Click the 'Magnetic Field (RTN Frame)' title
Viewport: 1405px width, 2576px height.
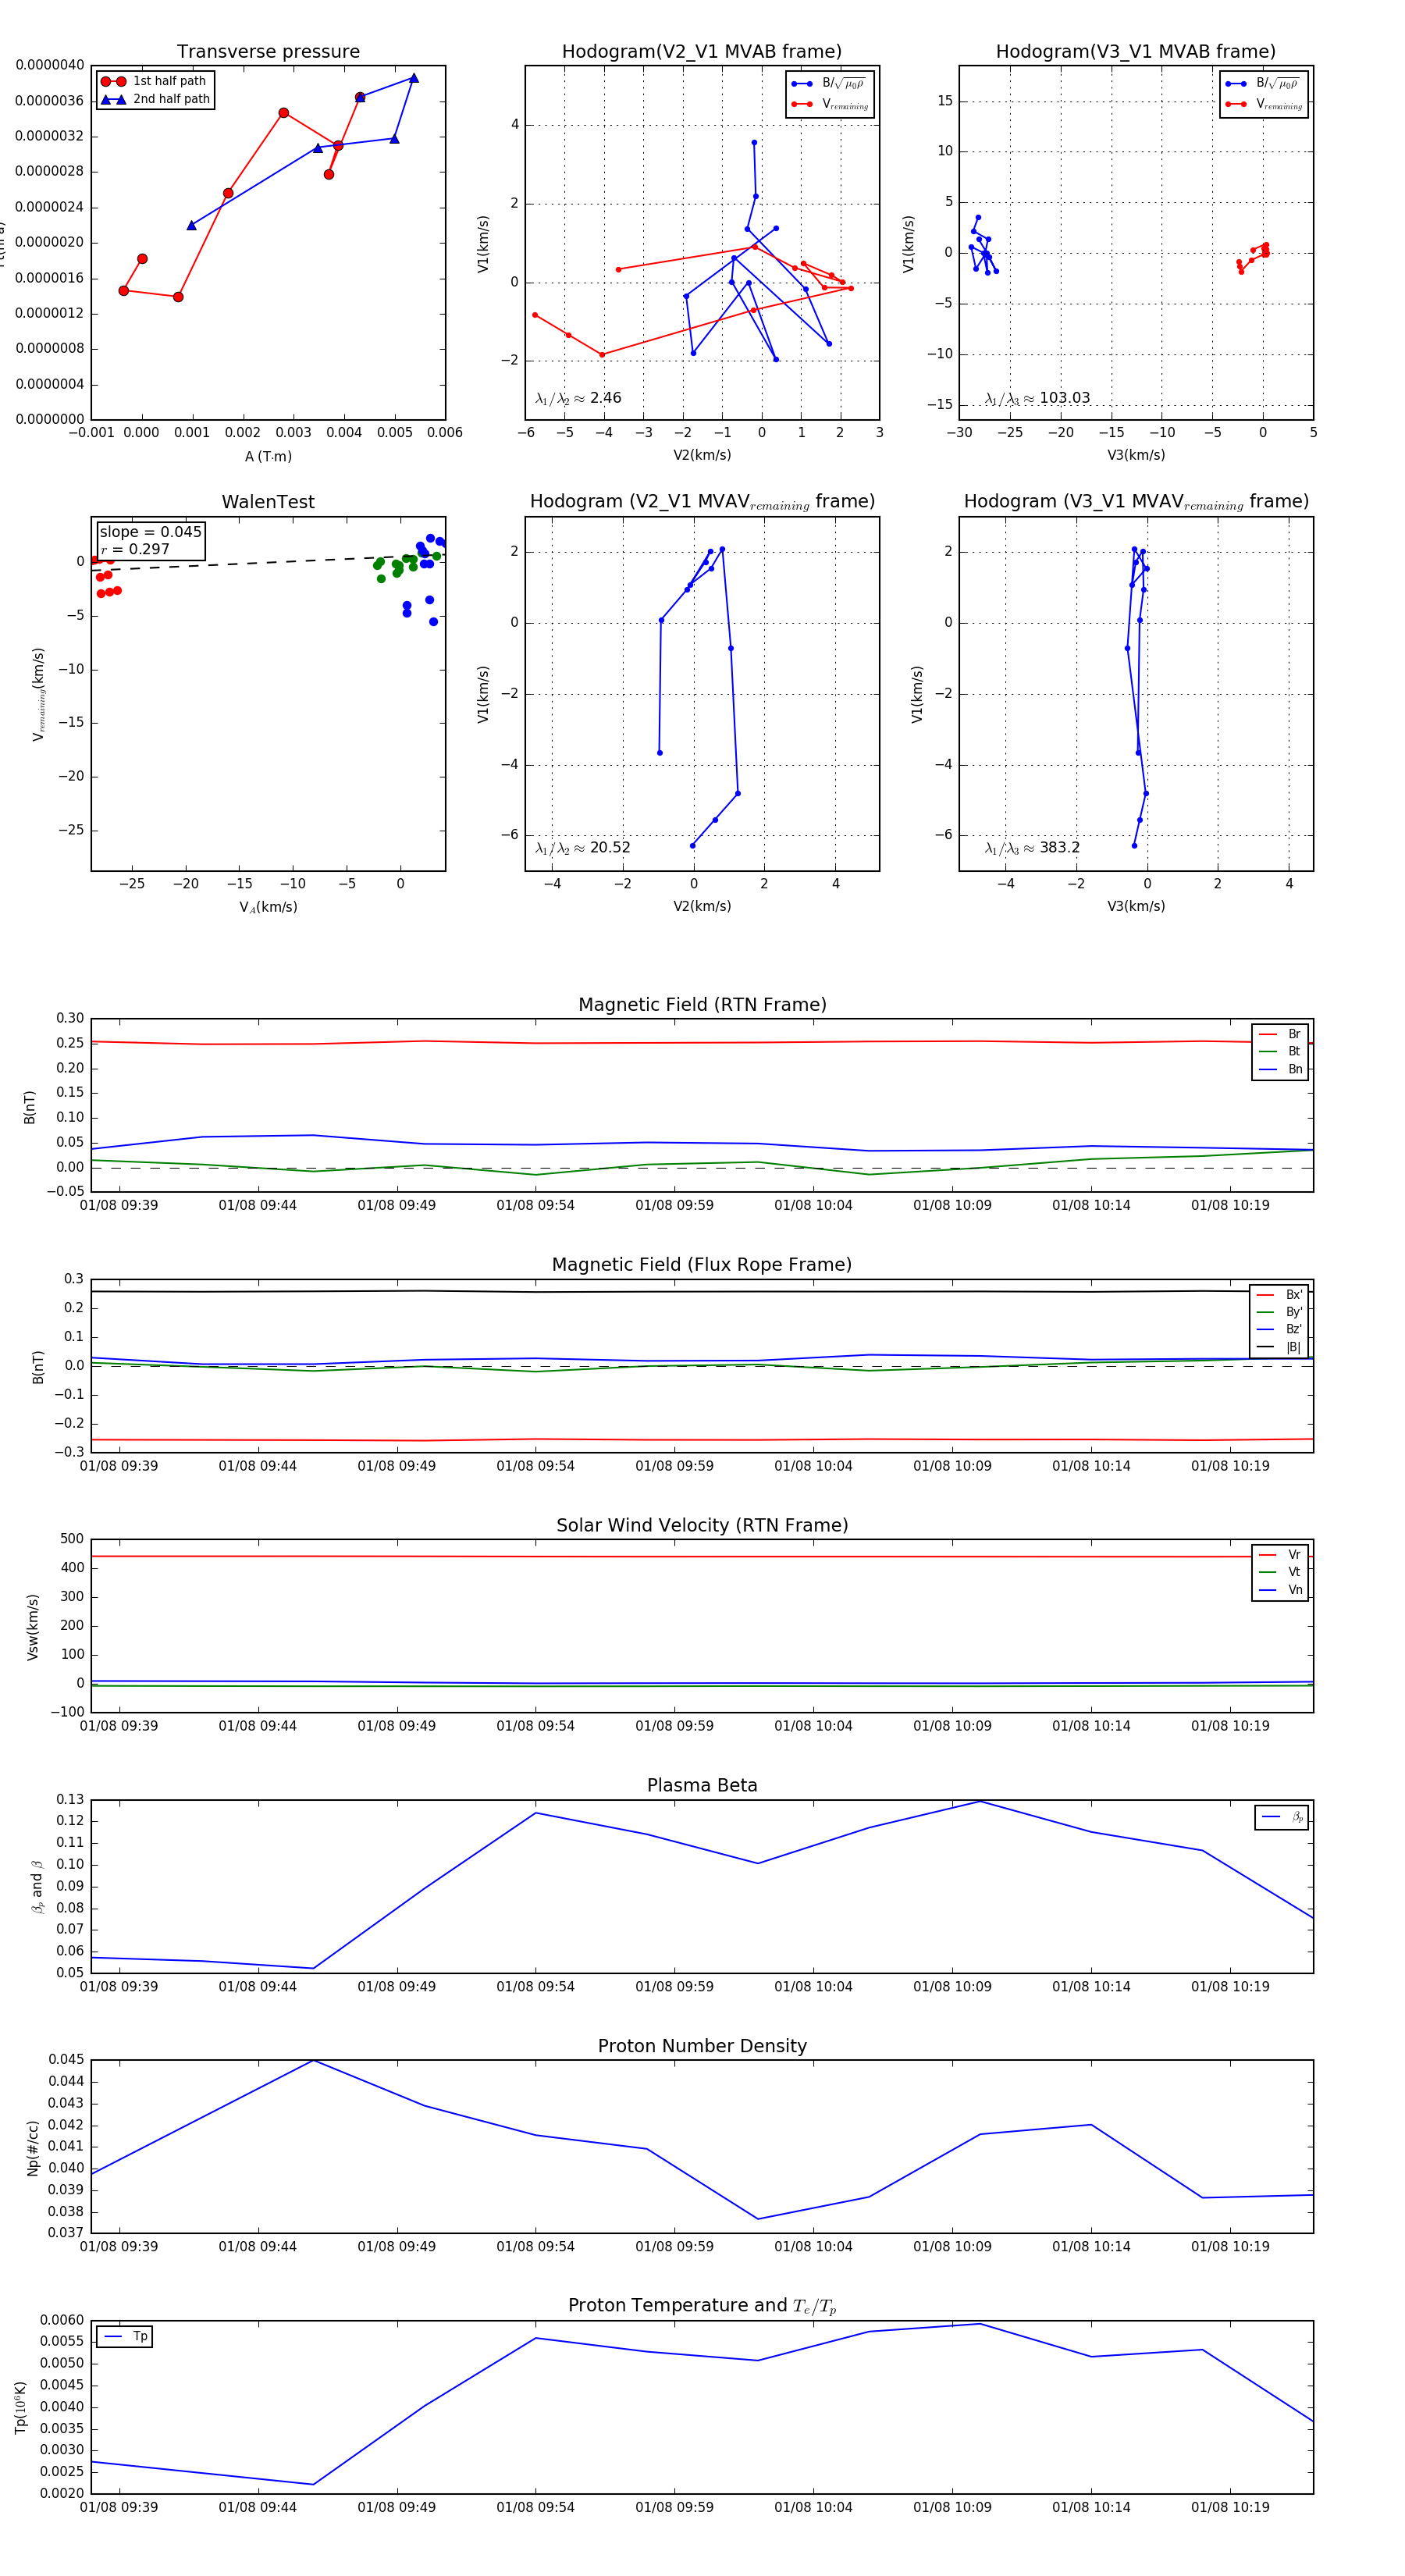click(x=702, y=1005)
